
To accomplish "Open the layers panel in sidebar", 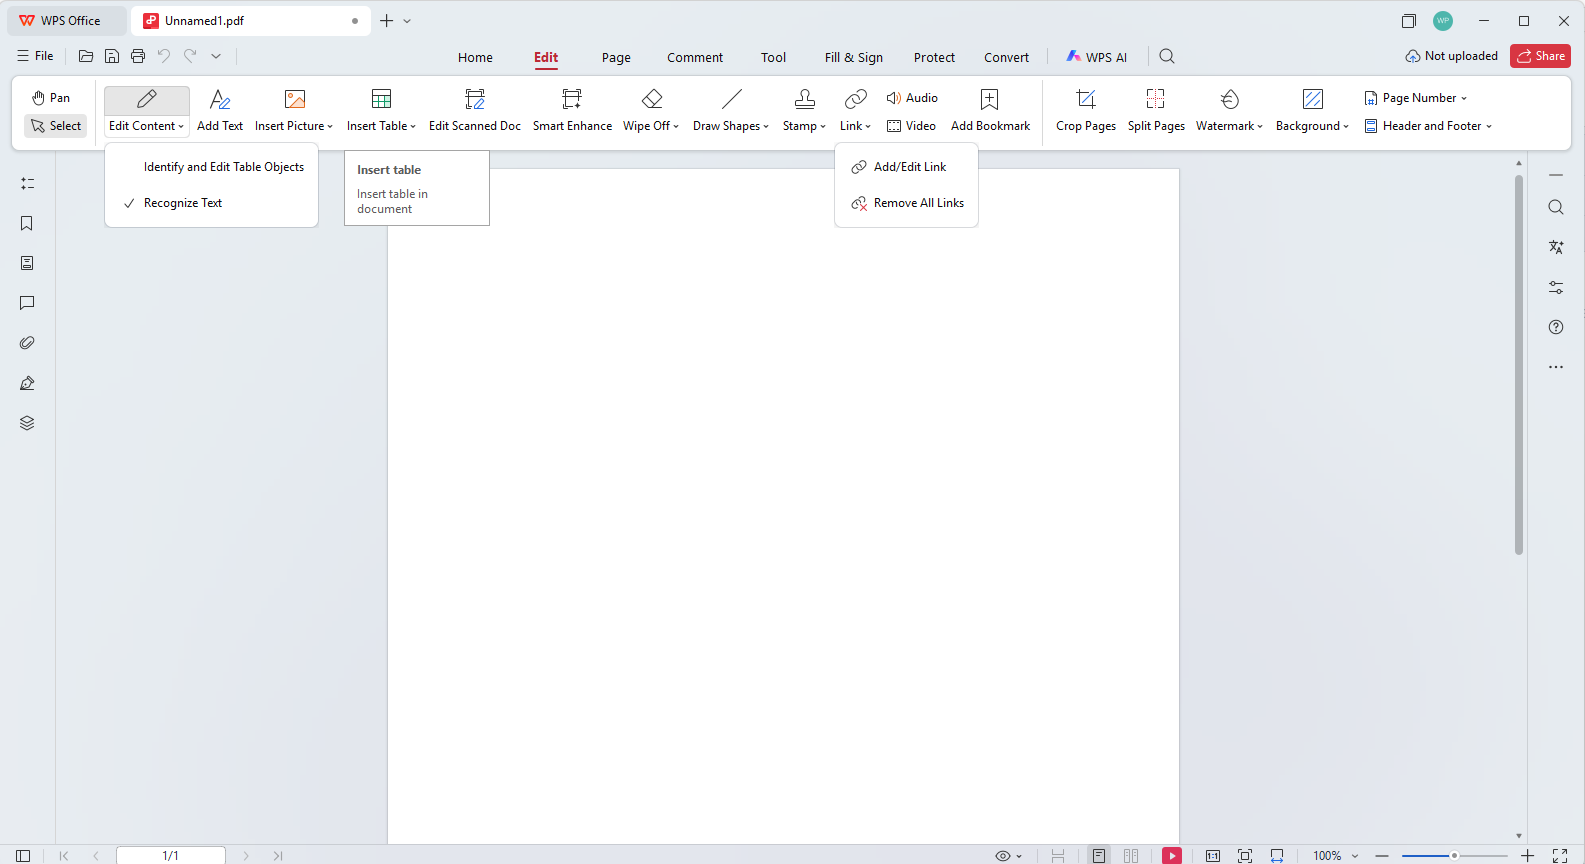I will pos(27,423).
